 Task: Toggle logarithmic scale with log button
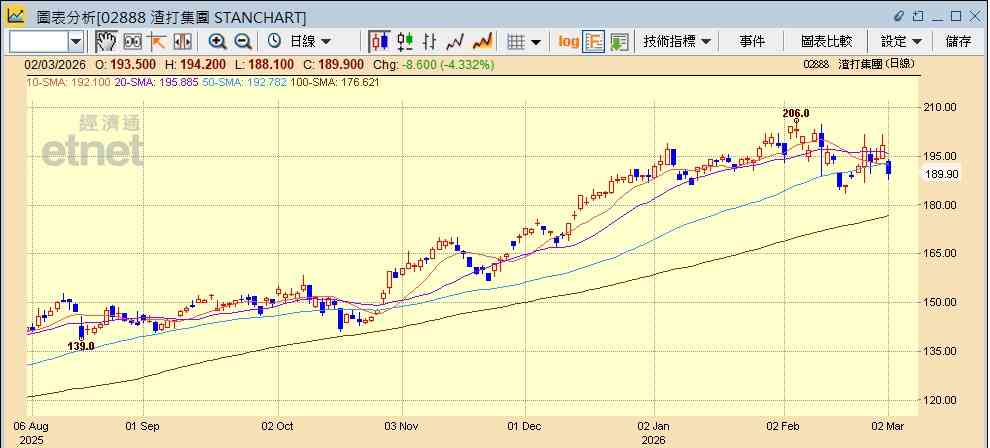point(568,42)
